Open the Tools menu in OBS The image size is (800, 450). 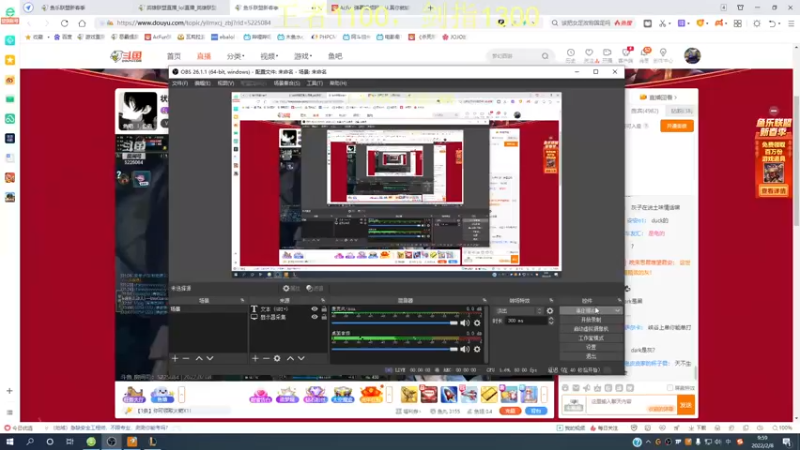click(314, 83)
